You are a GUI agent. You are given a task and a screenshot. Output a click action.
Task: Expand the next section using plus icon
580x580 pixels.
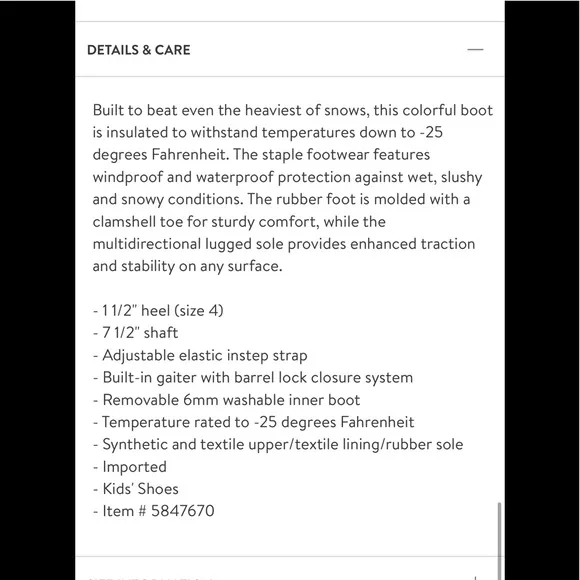475,578
